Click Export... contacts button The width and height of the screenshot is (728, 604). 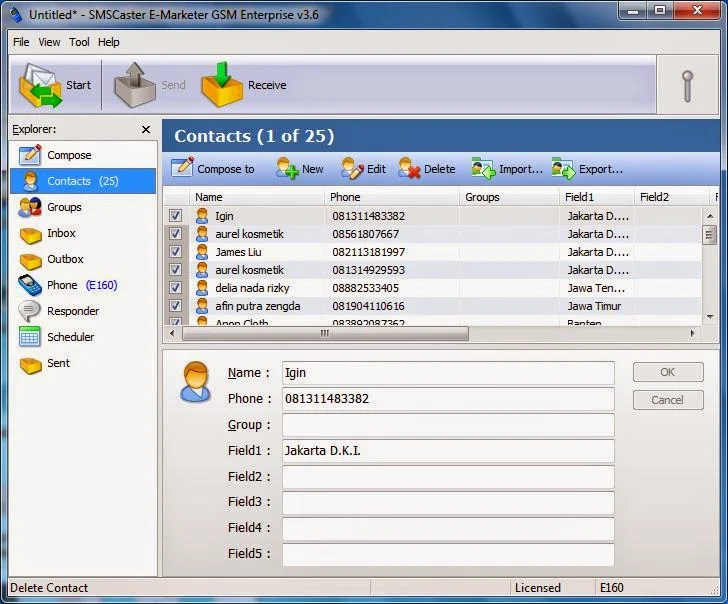587,169
